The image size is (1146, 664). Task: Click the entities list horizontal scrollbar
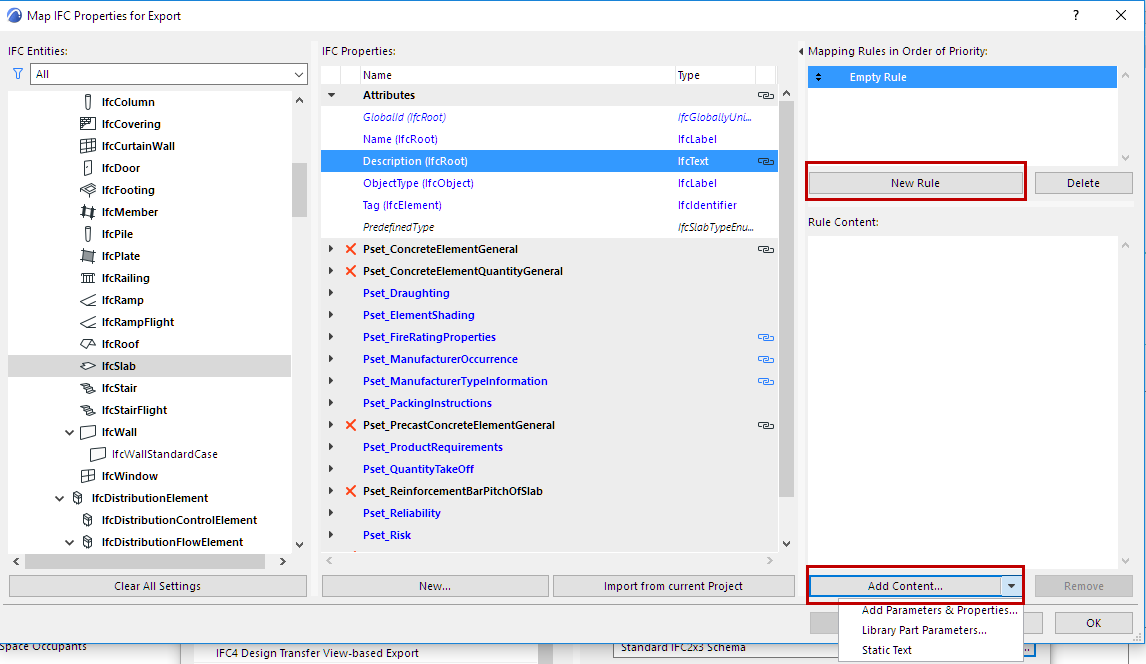145,561
